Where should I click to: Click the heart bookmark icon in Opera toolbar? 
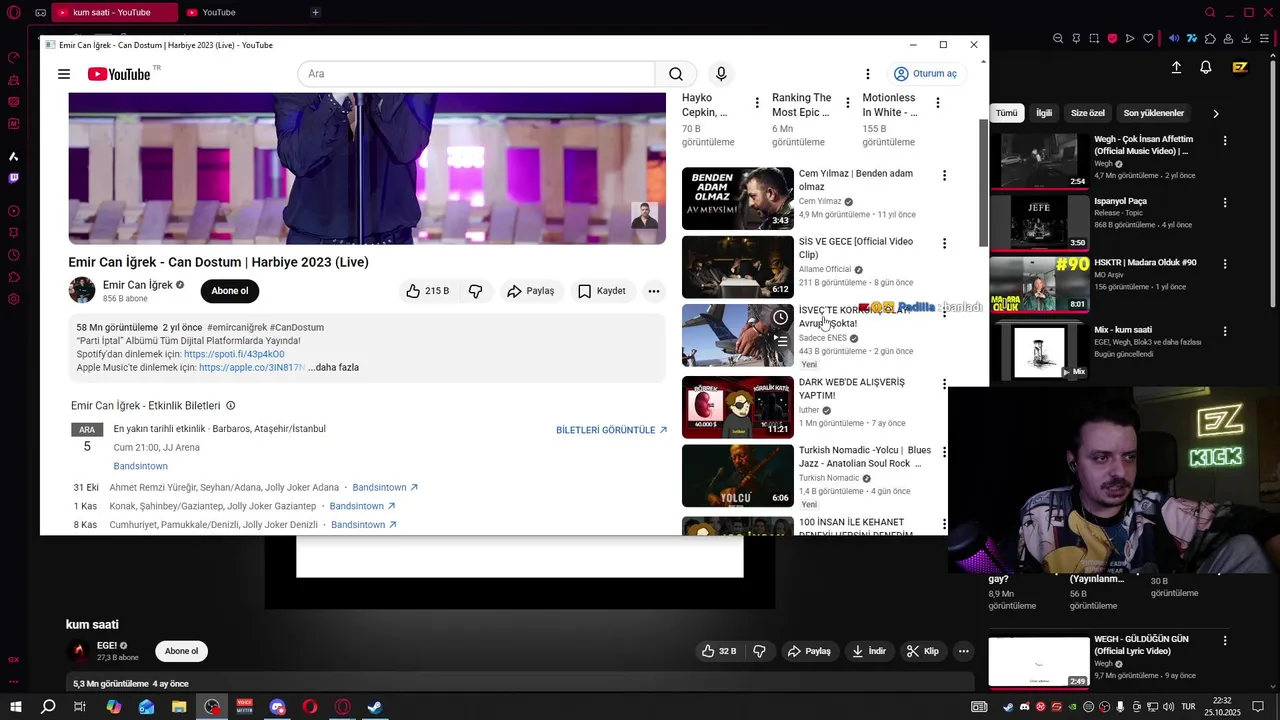pos(1148,39)
